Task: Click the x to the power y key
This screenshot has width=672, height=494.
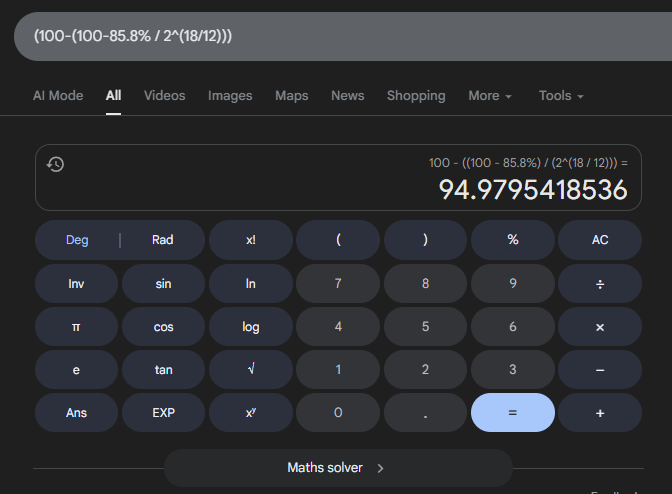Action: tap(251, 413)
